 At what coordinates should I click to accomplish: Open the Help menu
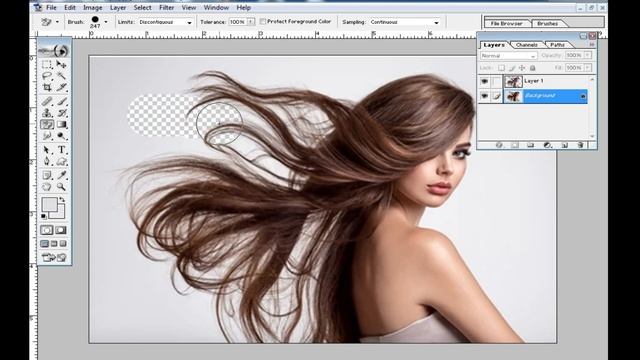click(244, 7)
